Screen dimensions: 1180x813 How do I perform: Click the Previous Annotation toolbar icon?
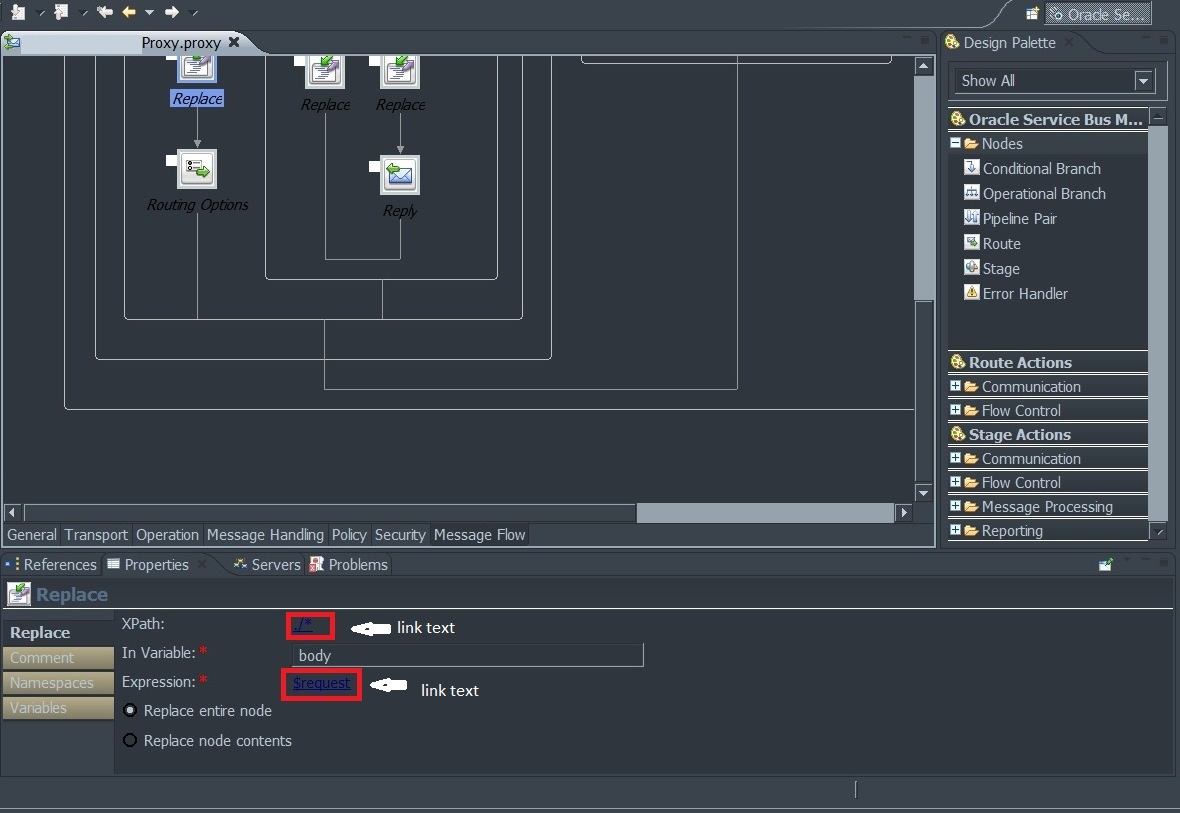(x=62, y=12)
